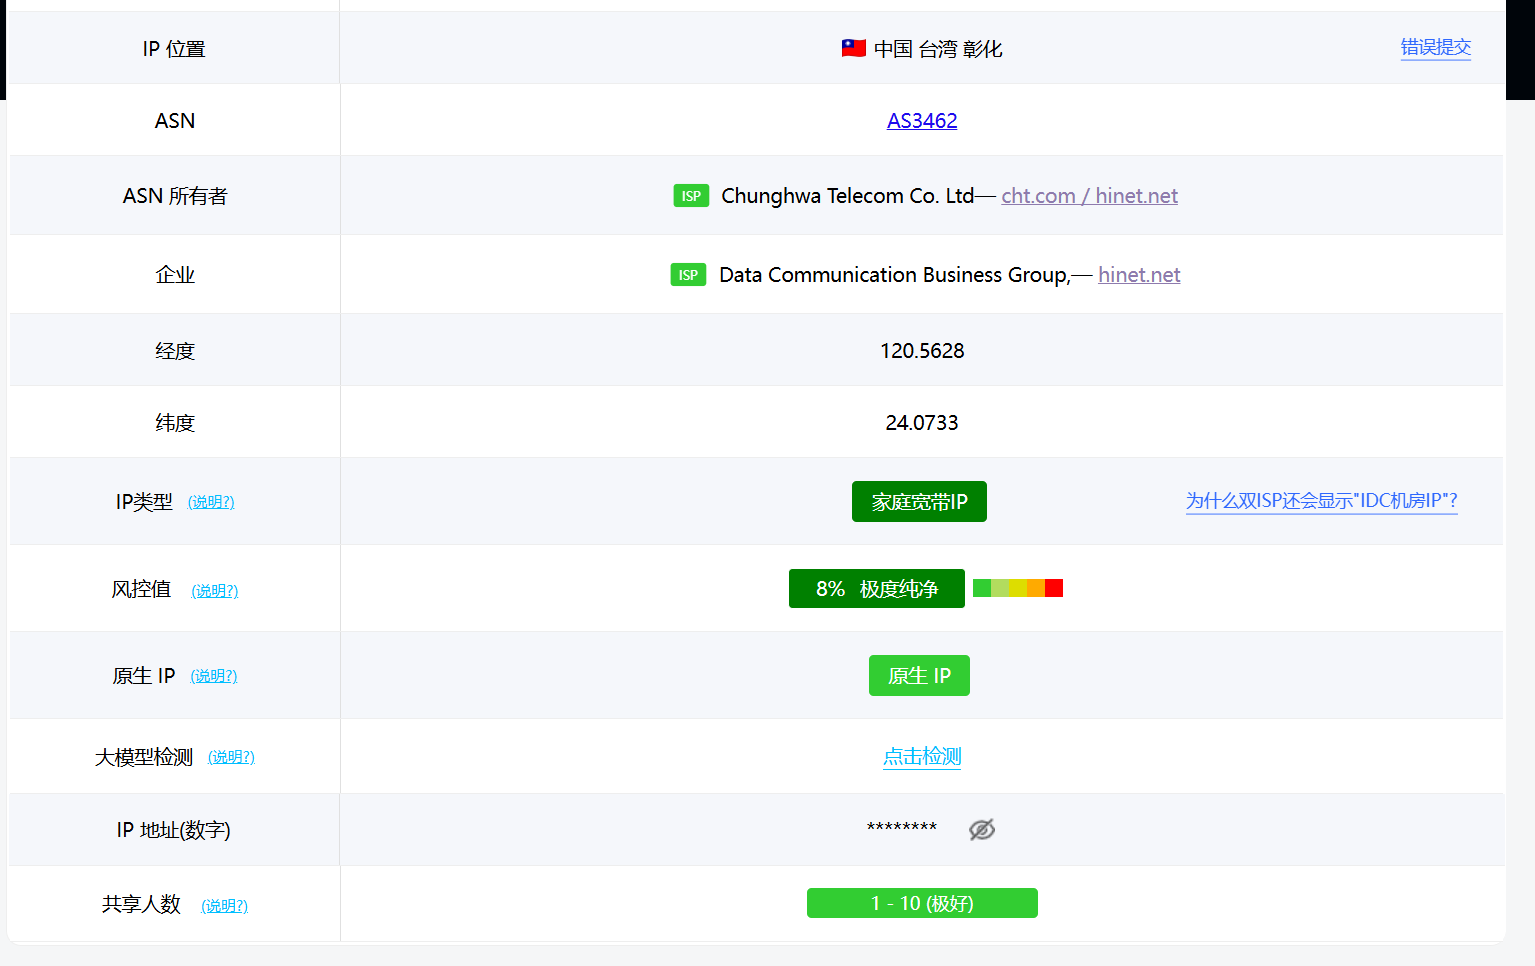
Task: Click 说明? beside 共享人数
Action: point(225,906)
